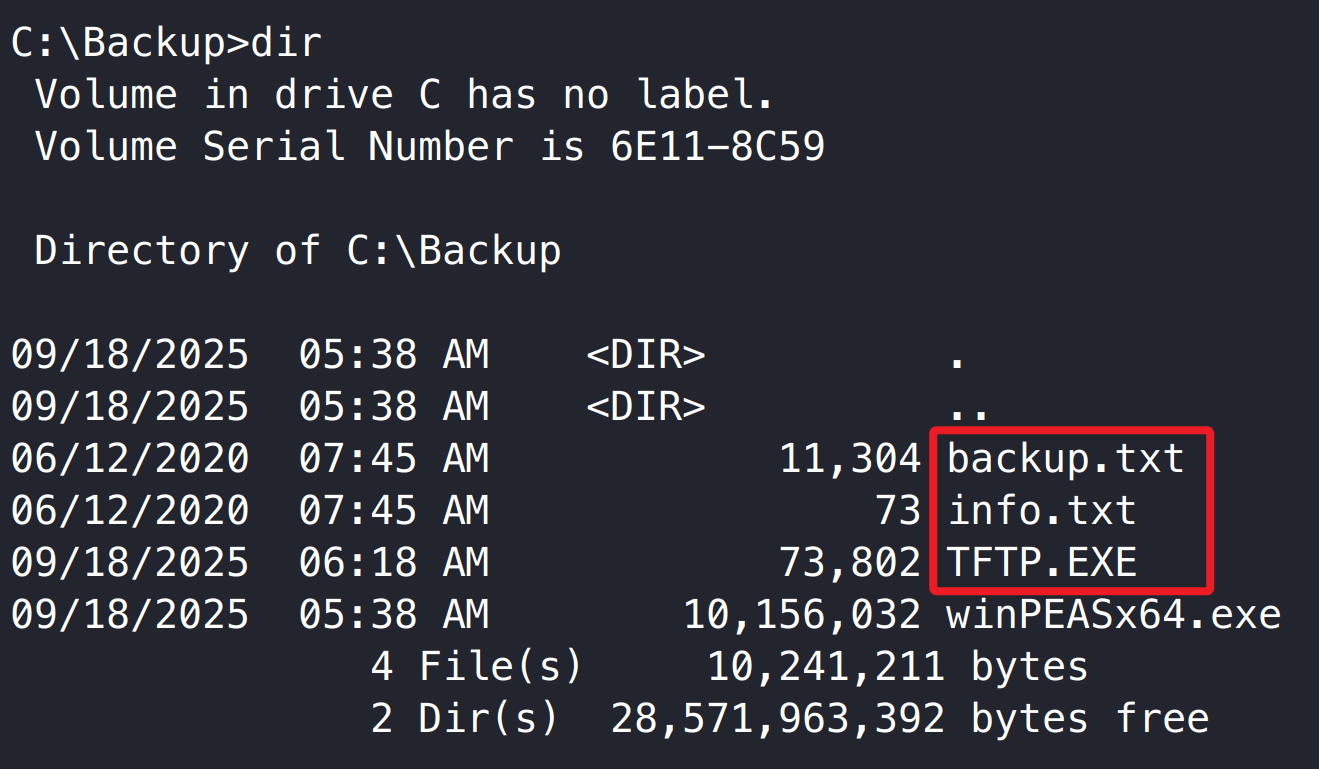The image size is (1319, 769).
Task: Click the 06:18 AM timestamp for TFTP.EXE
Action: [393, 563]
